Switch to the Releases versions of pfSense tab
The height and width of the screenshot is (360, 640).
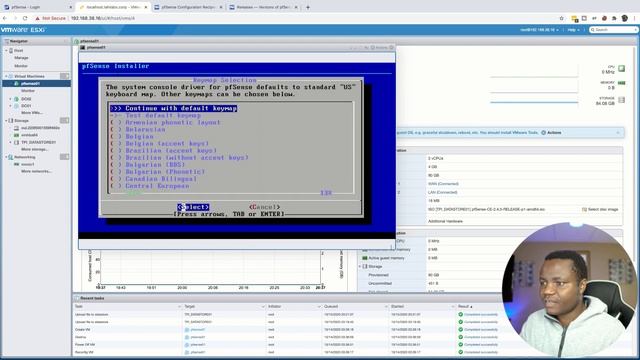click(263, 7)
